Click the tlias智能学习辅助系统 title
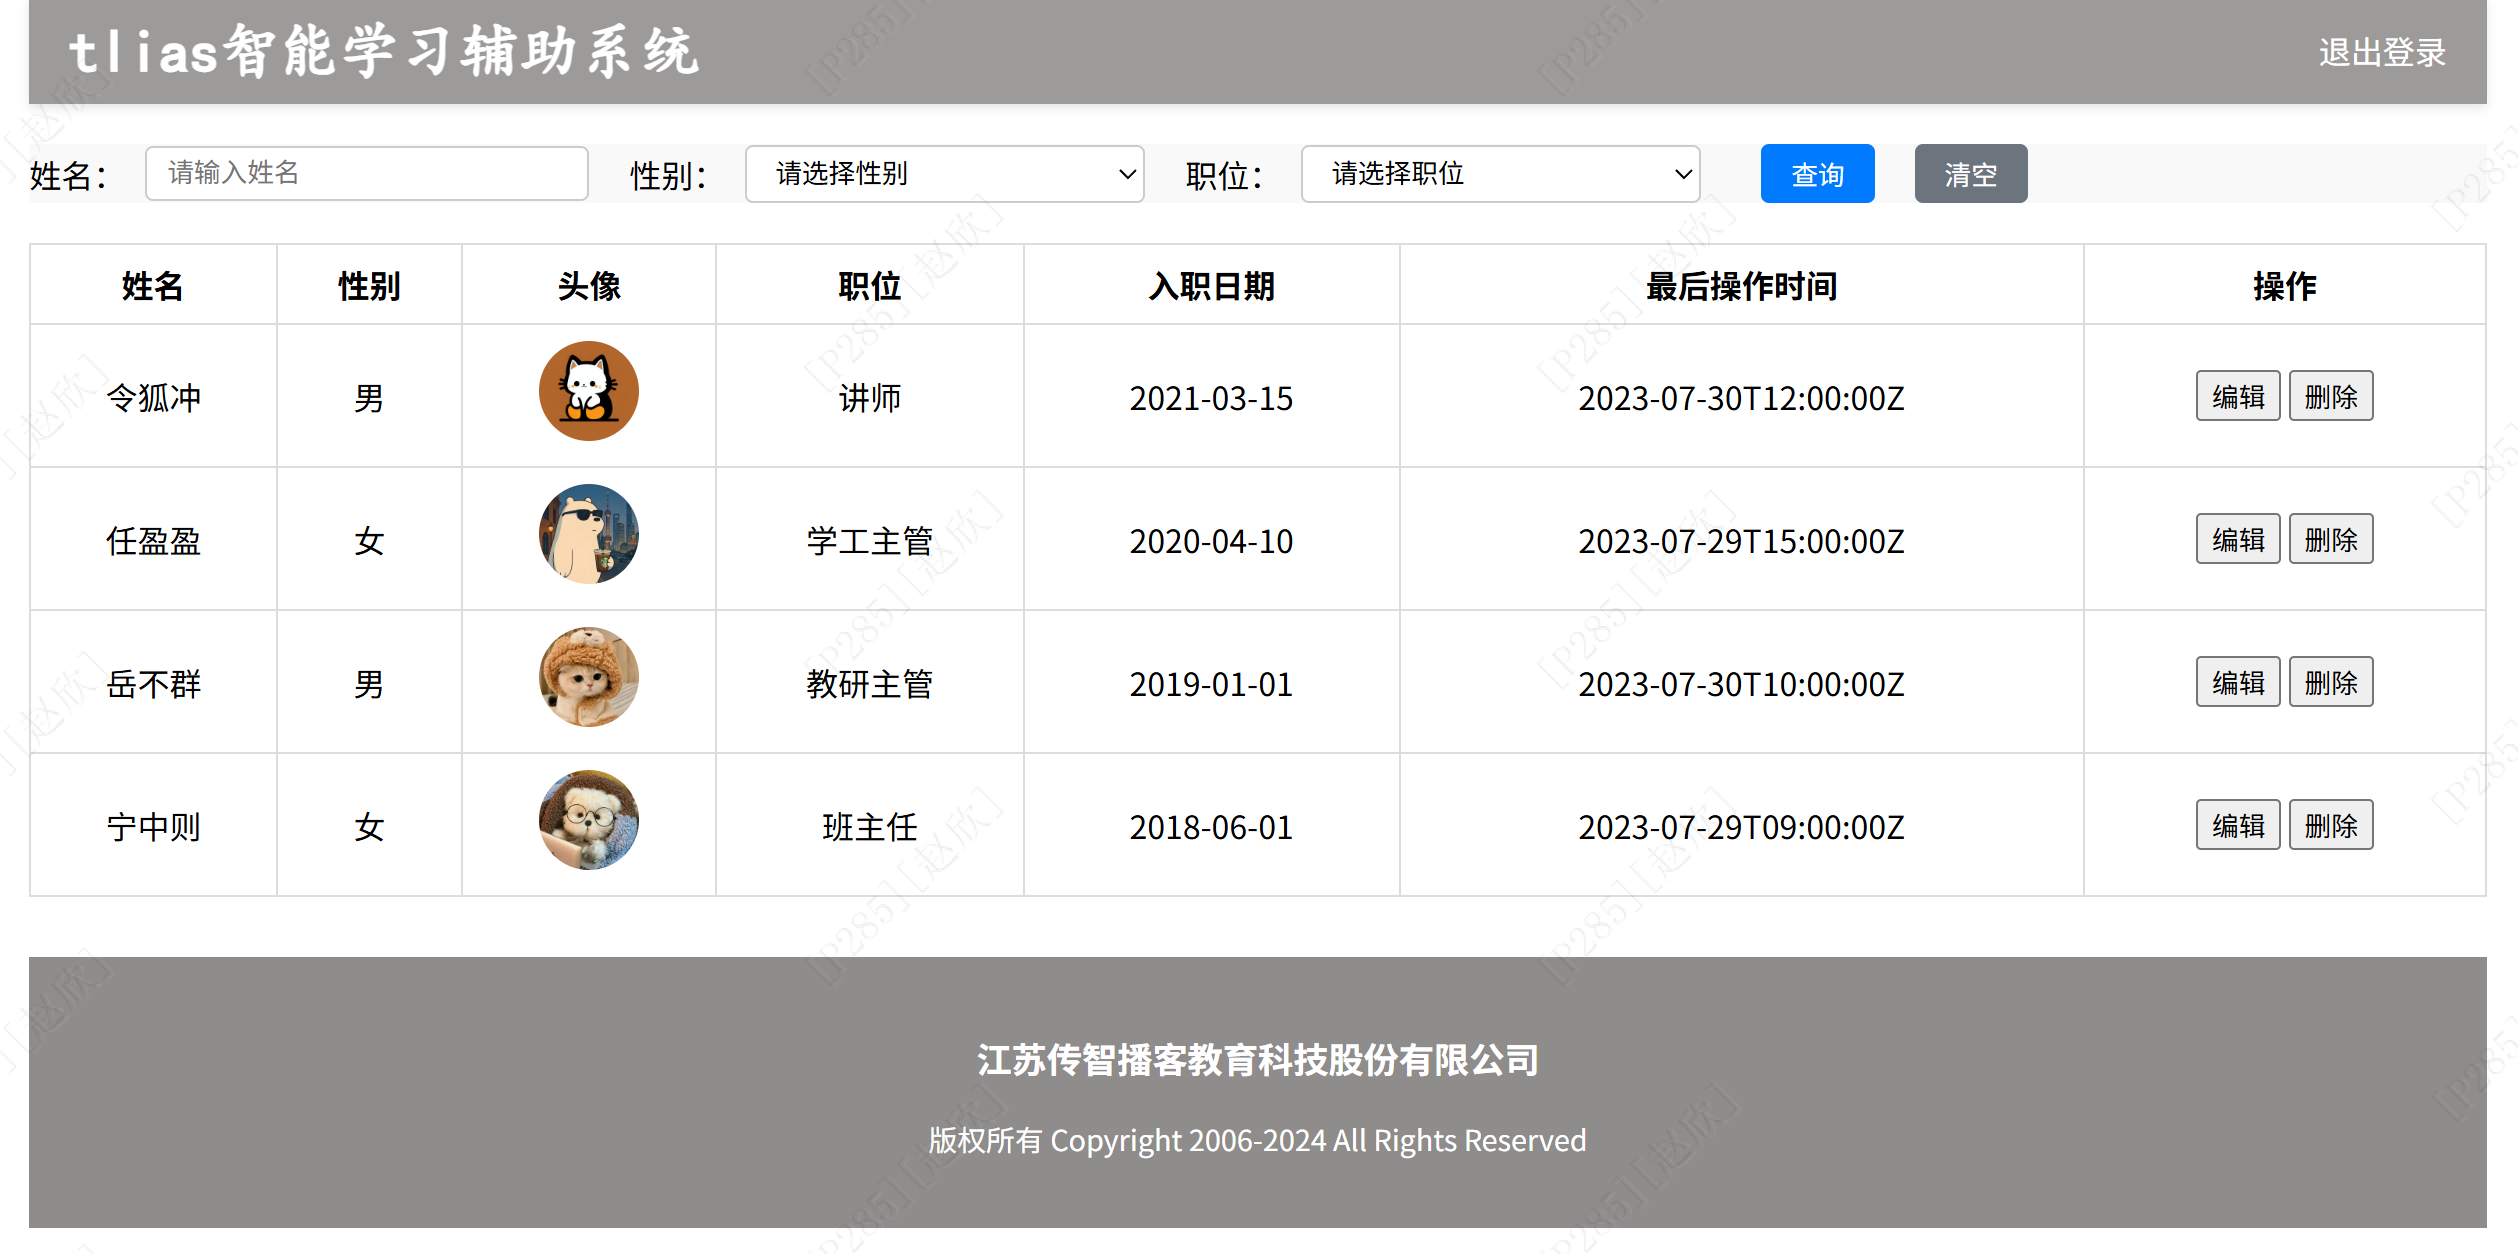2518x1254 pixels. [385, 52]
